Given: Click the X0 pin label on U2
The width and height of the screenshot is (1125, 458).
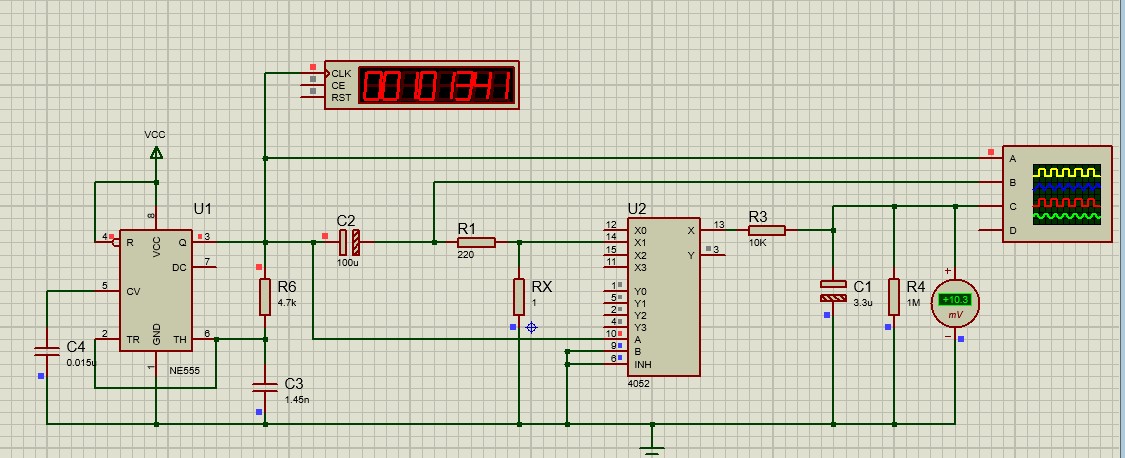Looking at the screenshot, I should 641,230.
